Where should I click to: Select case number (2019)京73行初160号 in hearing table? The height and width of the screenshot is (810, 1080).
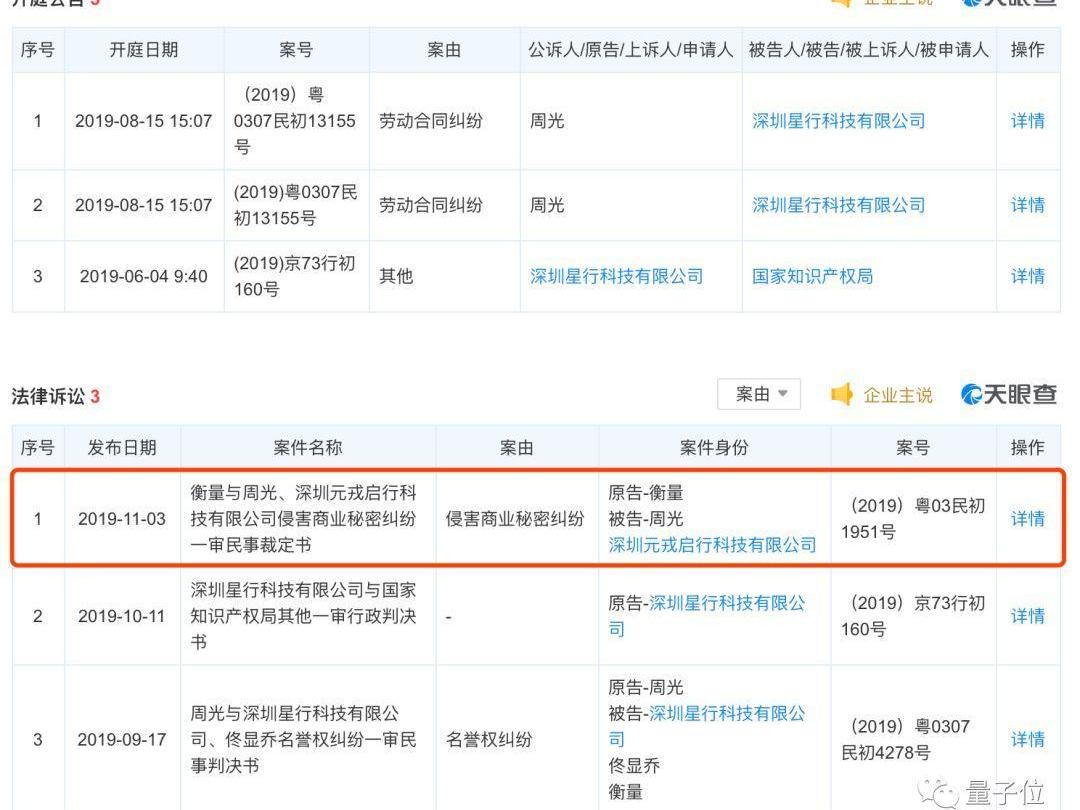(x=294, y=276)
